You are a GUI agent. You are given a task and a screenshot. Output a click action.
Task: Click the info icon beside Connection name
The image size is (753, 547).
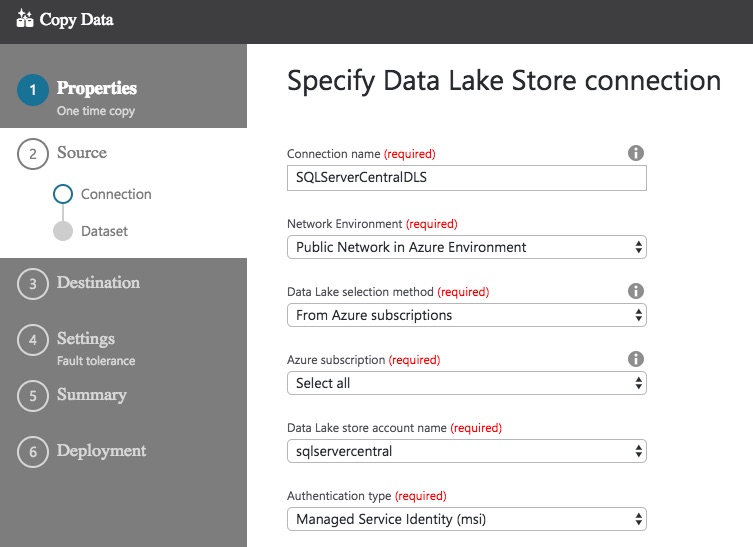tap(635, 153)
